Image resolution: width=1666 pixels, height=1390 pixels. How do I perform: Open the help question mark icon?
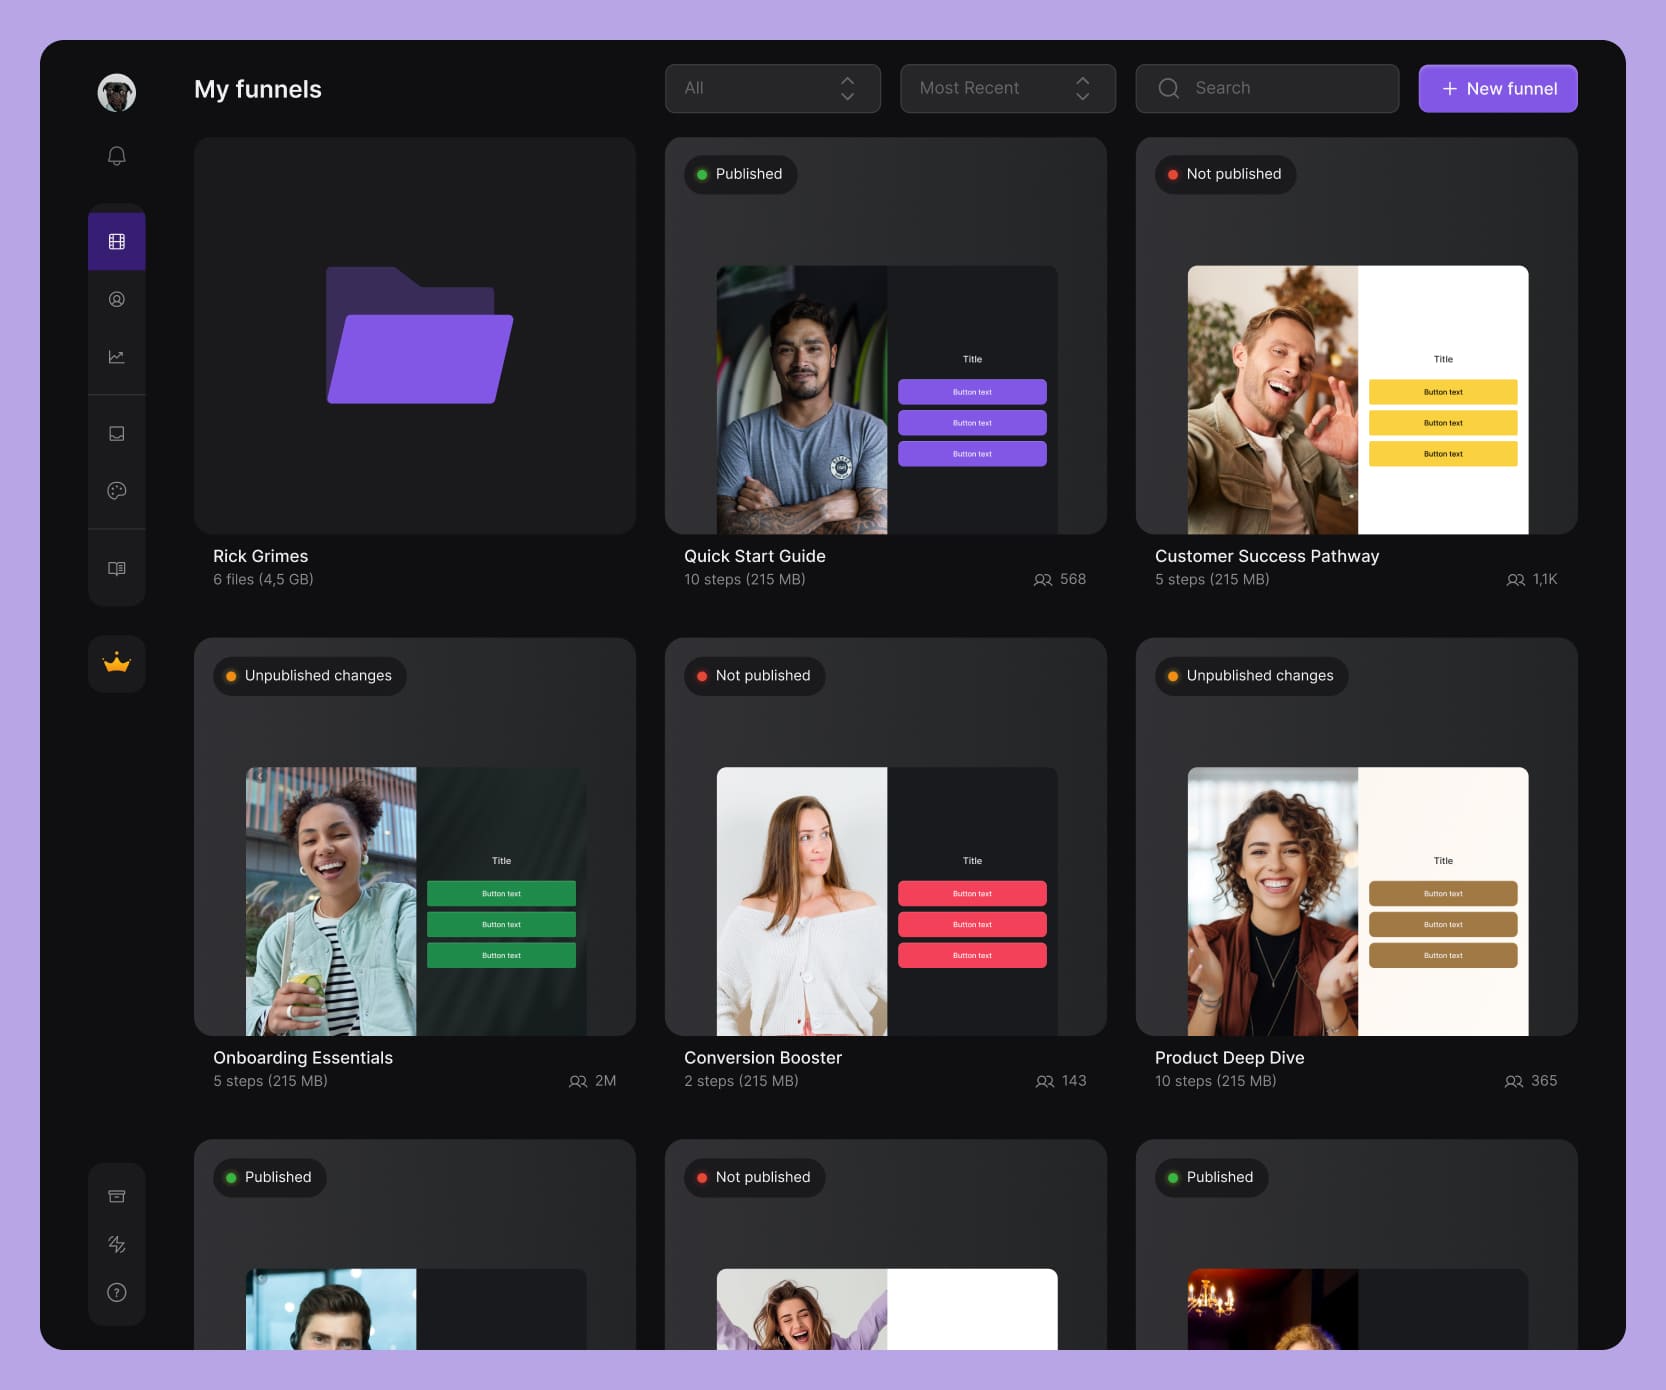coord(117,1292)
